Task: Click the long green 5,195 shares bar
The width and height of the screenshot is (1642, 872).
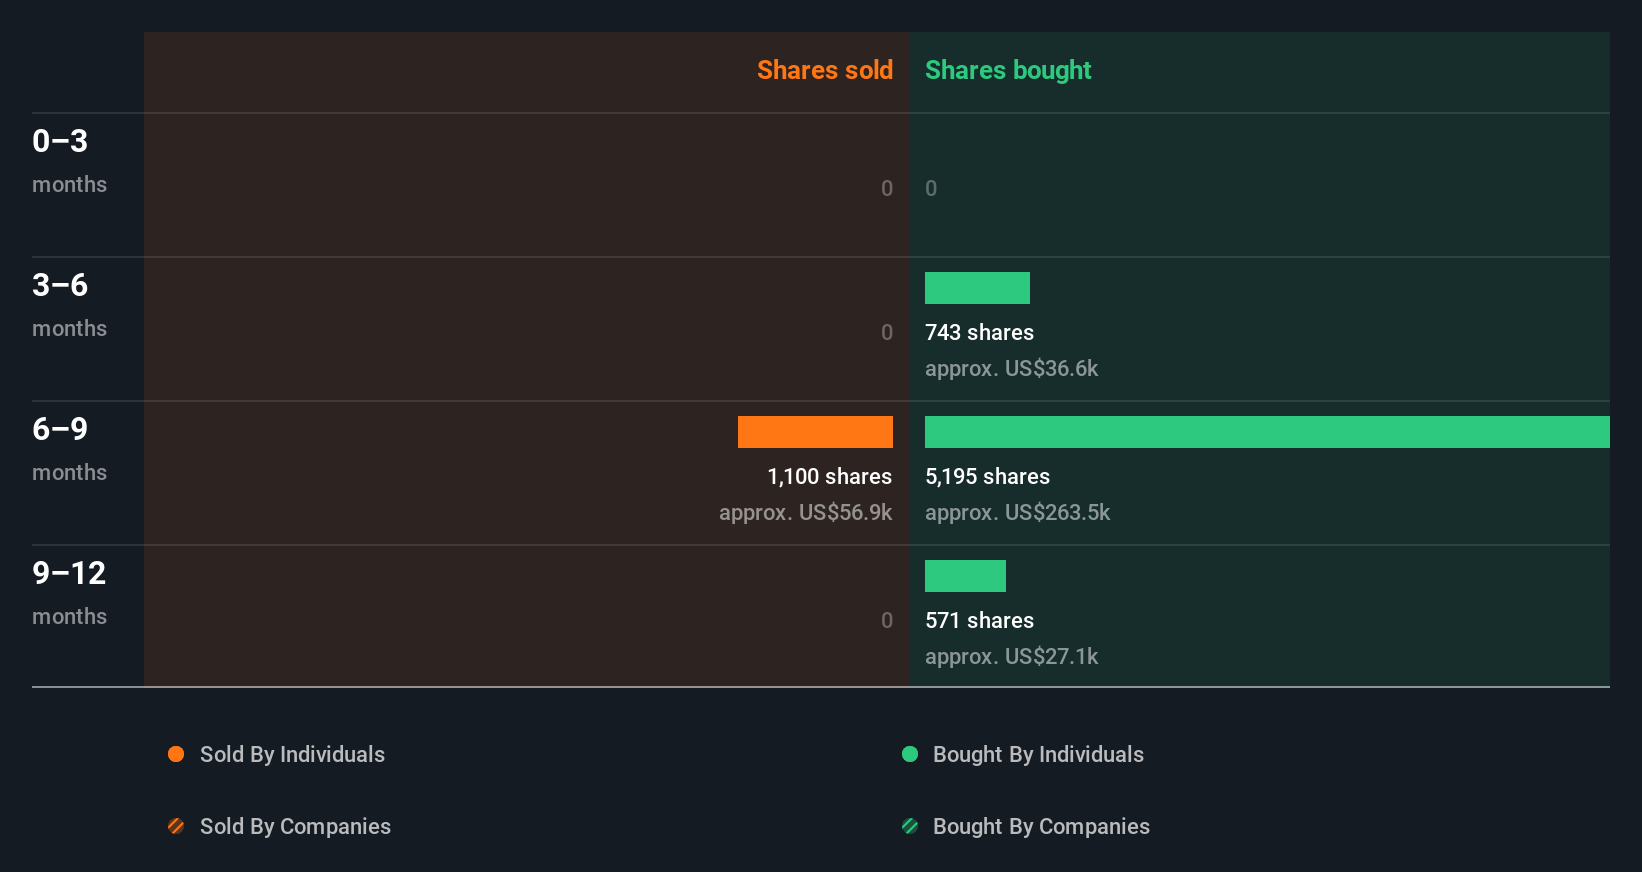Action: tap(1267, 432)
